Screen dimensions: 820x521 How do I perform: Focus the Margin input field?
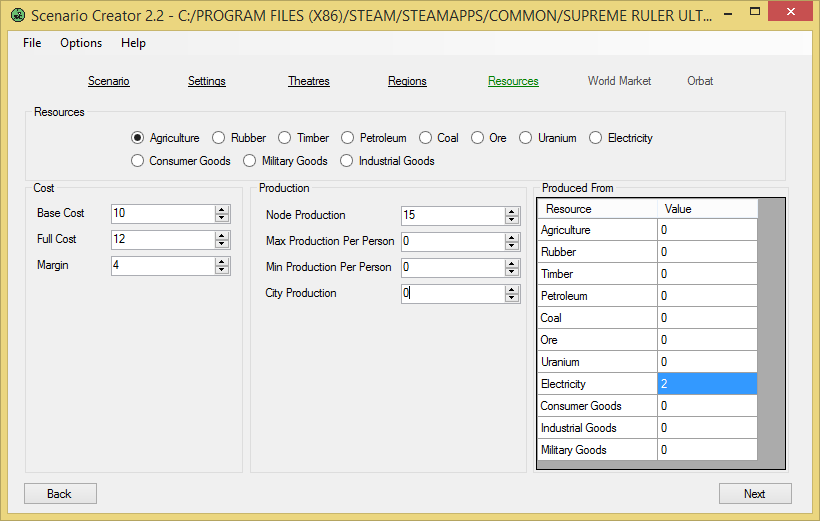coord(163,266)
